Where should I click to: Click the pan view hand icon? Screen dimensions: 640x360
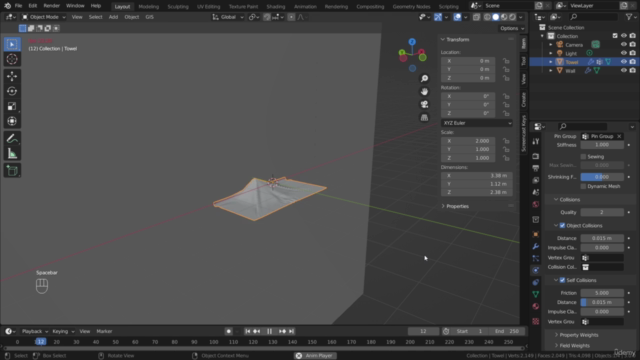[x=424, y=91]
